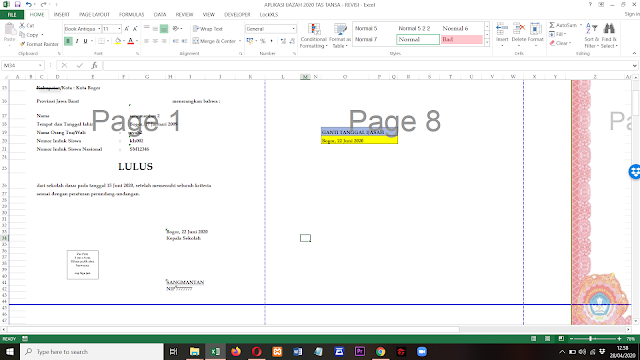Open the Borders dropdown
Image resolution: width=640 pixels, height=360 pixels.
[x=108, y=41]
